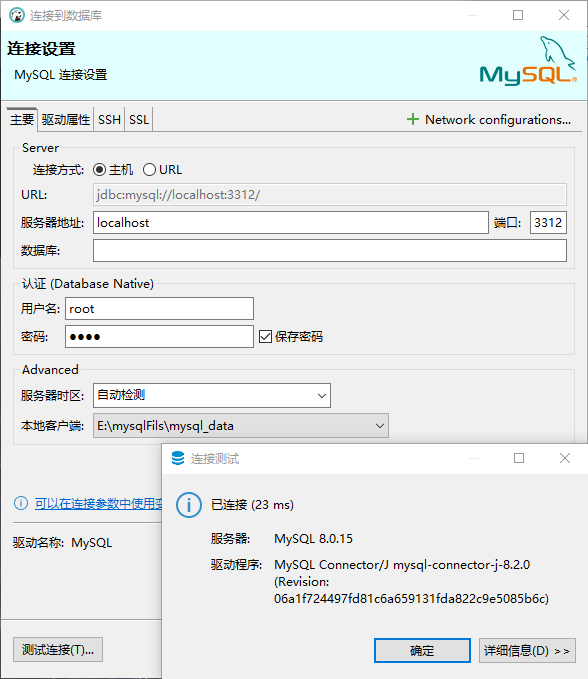Open the SSL tab
Screen dimensions: 588x679
(x=139, y=120)
